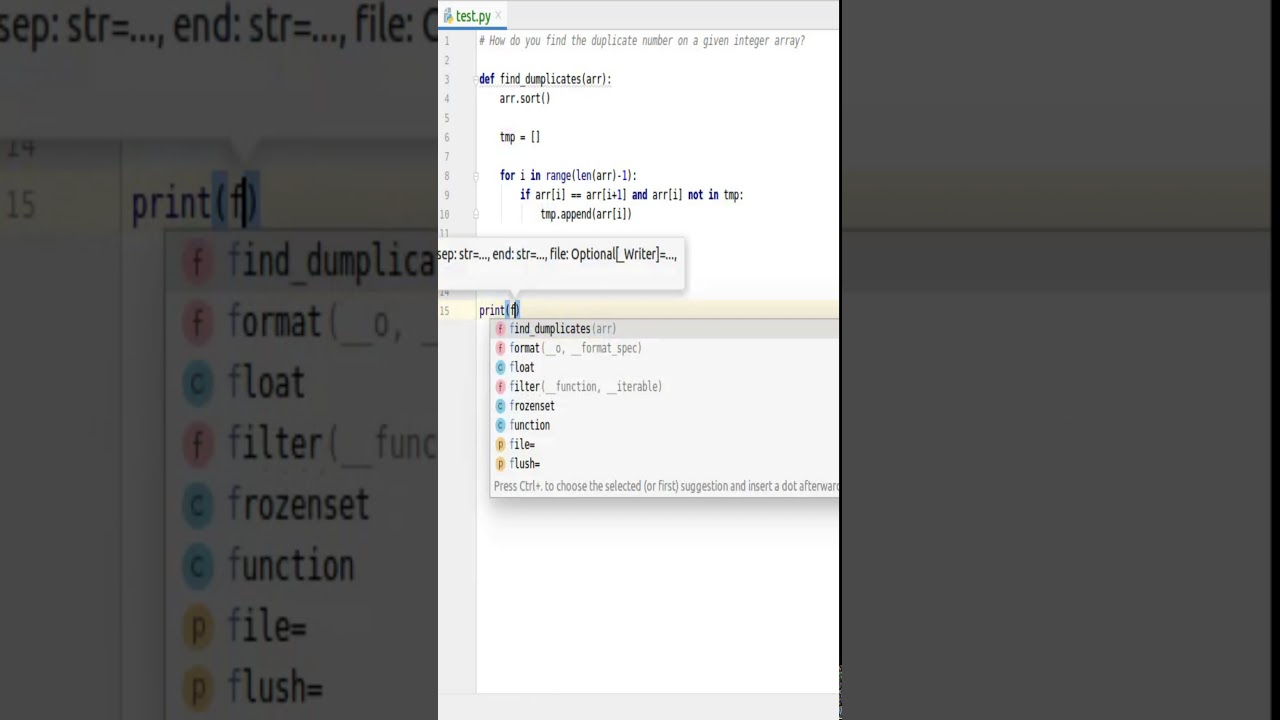The width and height of the screenshot is (1280, 720).
Task: Pick the float class suggestion
Action: (664, 367)
